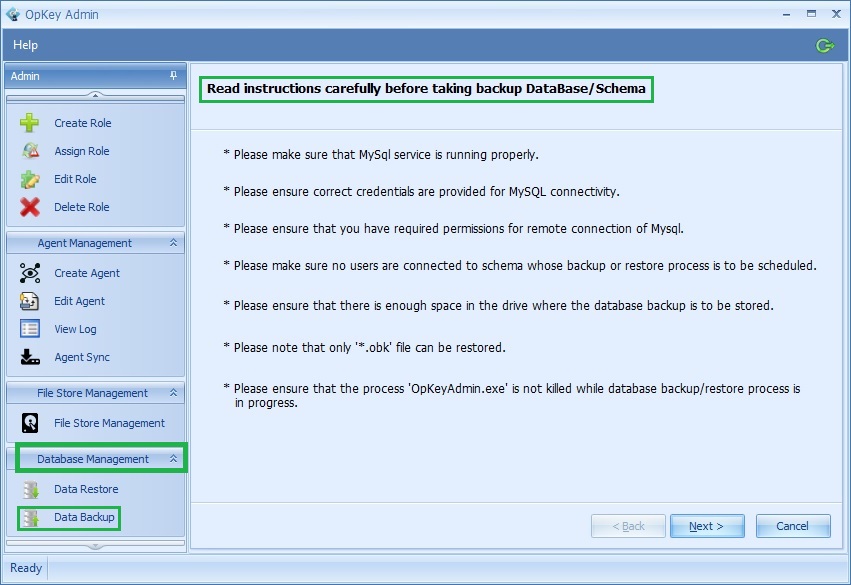The height and width of the screenshot is (585, 851).
Task: Click the pin icon on Admin panel
Action: coord(174,75)
